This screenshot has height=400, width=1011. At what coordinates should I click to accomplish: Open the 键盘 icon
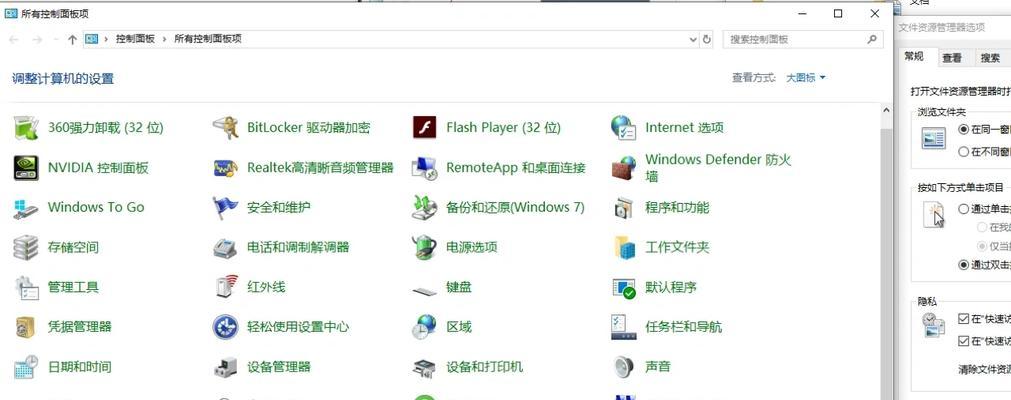coord(424,291)
